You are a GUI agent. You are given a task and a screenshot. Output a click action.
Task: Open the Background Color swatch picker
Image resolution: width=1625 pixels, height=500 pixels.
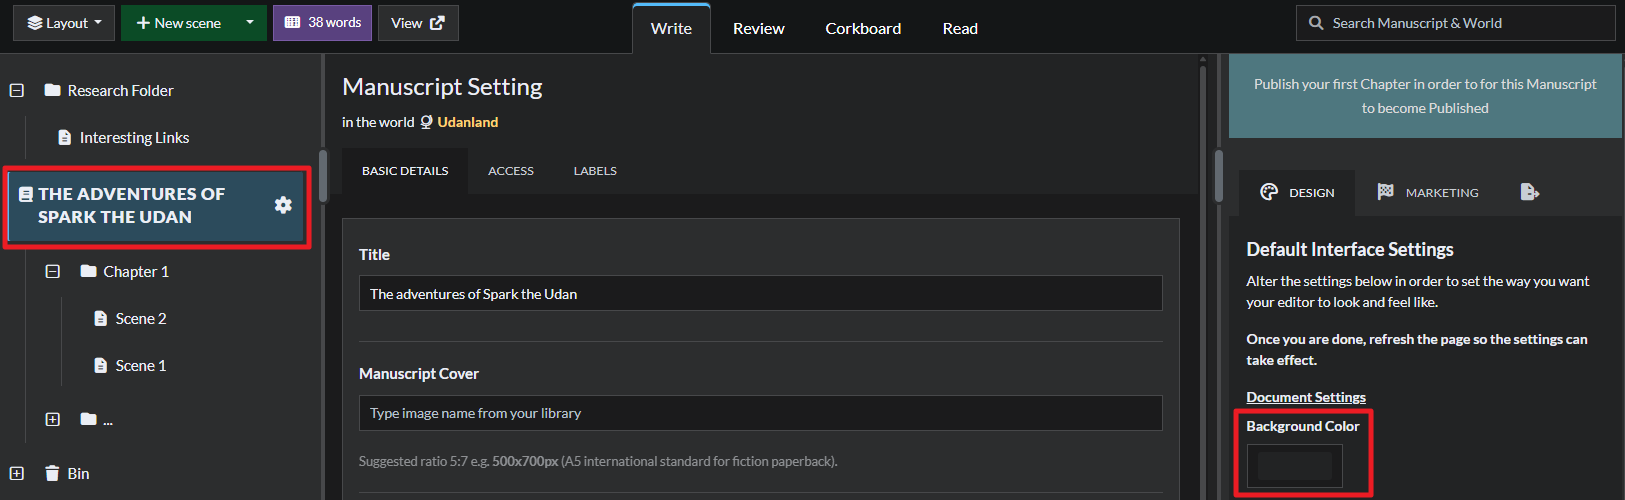coord(1295,465)
